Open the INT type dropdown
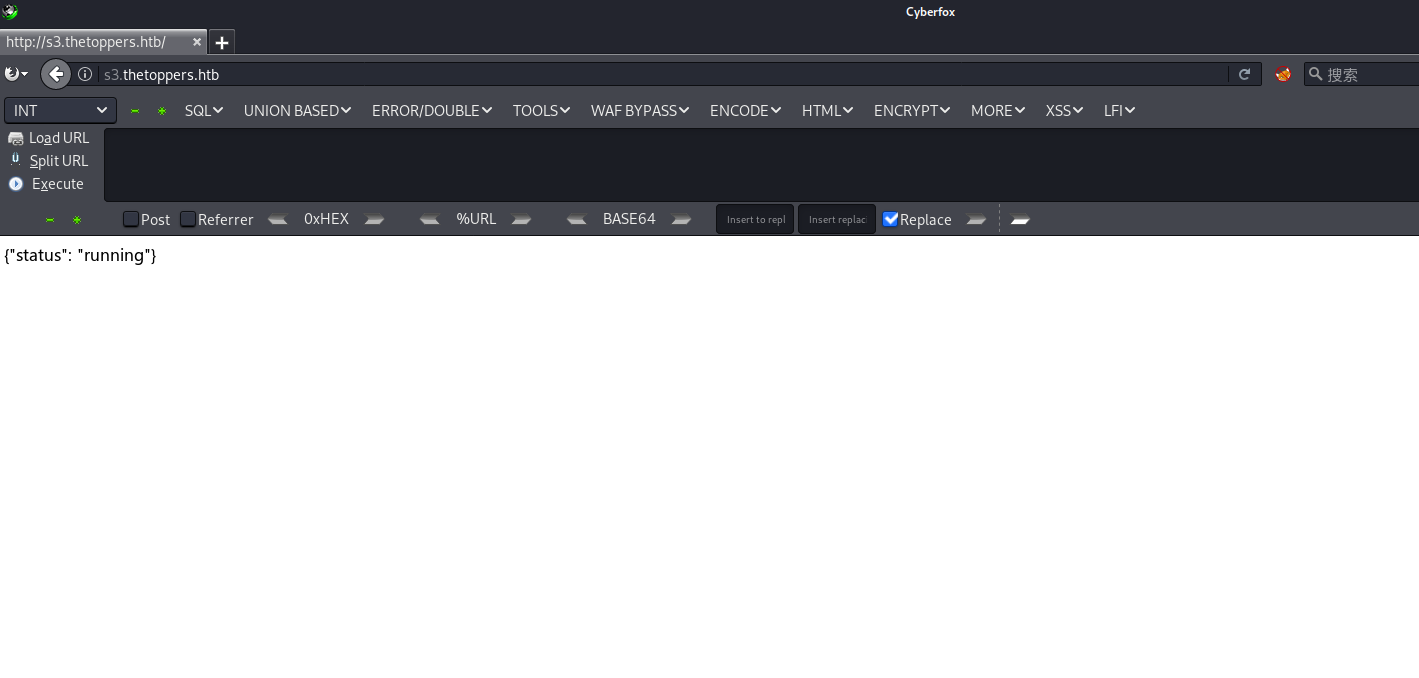Screen dimensions: 1419x678 coord(60,110)
